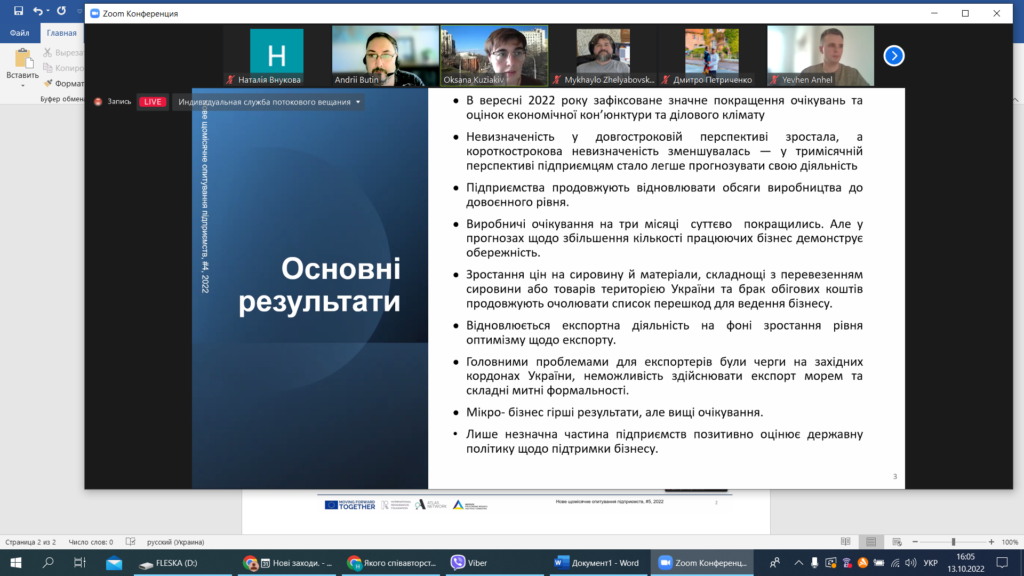The height and width of the screenshot is (576, 1024).
Task: Open the clock showing 16:05 13.10.2022
Action: coord(966,562)
